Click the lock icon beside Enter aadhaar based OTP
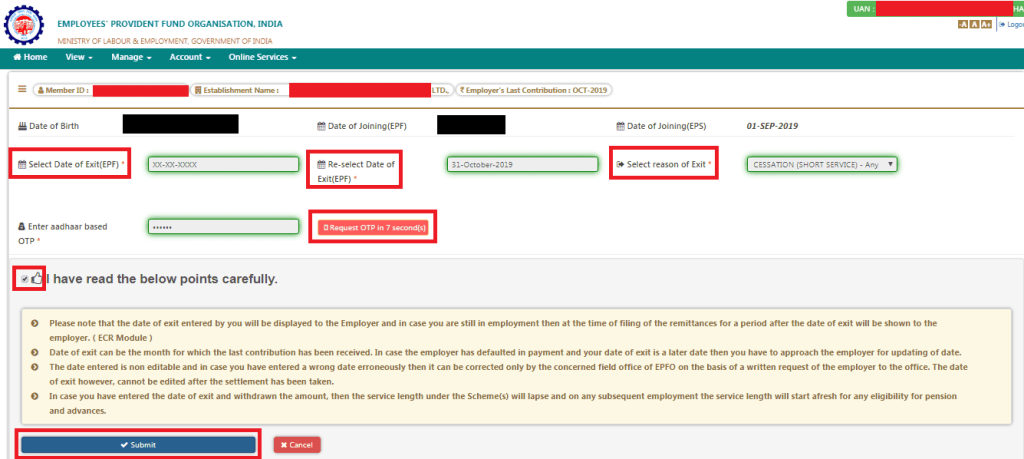Screen dimensions: 1024x459 point(22,227)
